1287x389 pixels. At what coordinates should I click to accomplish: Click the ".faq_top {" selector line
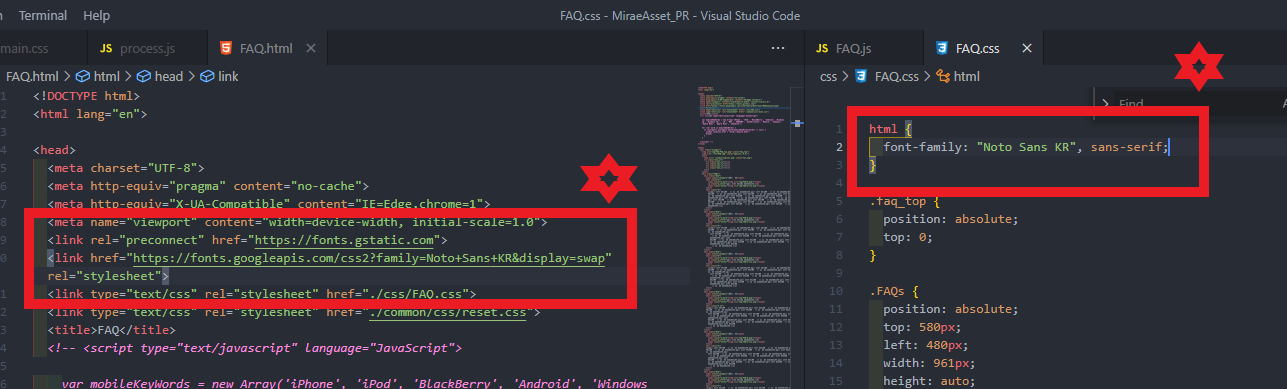tap(904, 201)
